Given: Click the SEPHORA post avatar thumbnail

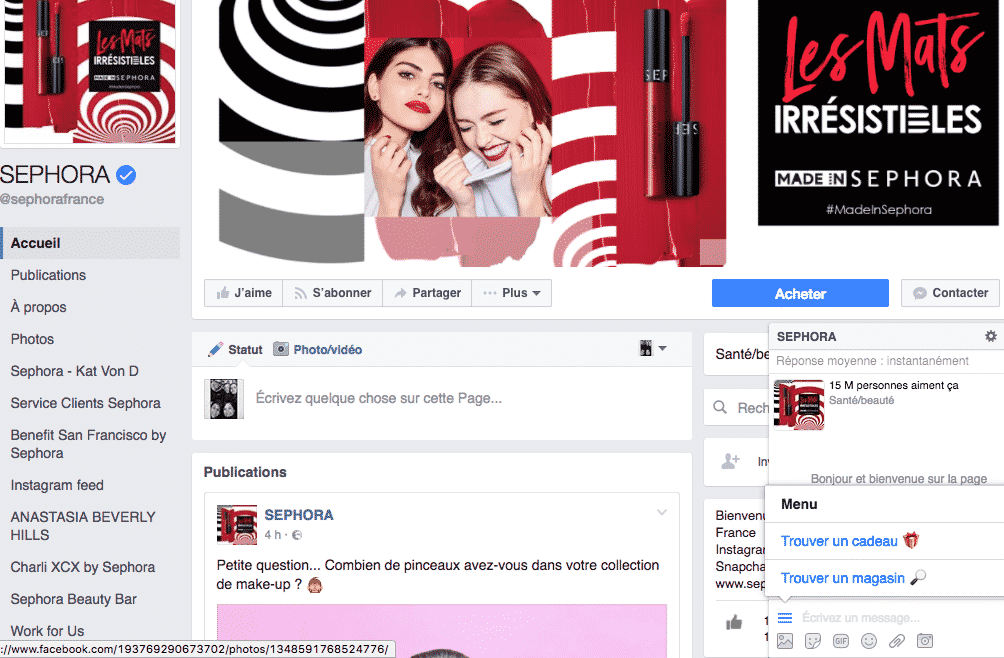Looking at the screenshot, I should point(237,525).
